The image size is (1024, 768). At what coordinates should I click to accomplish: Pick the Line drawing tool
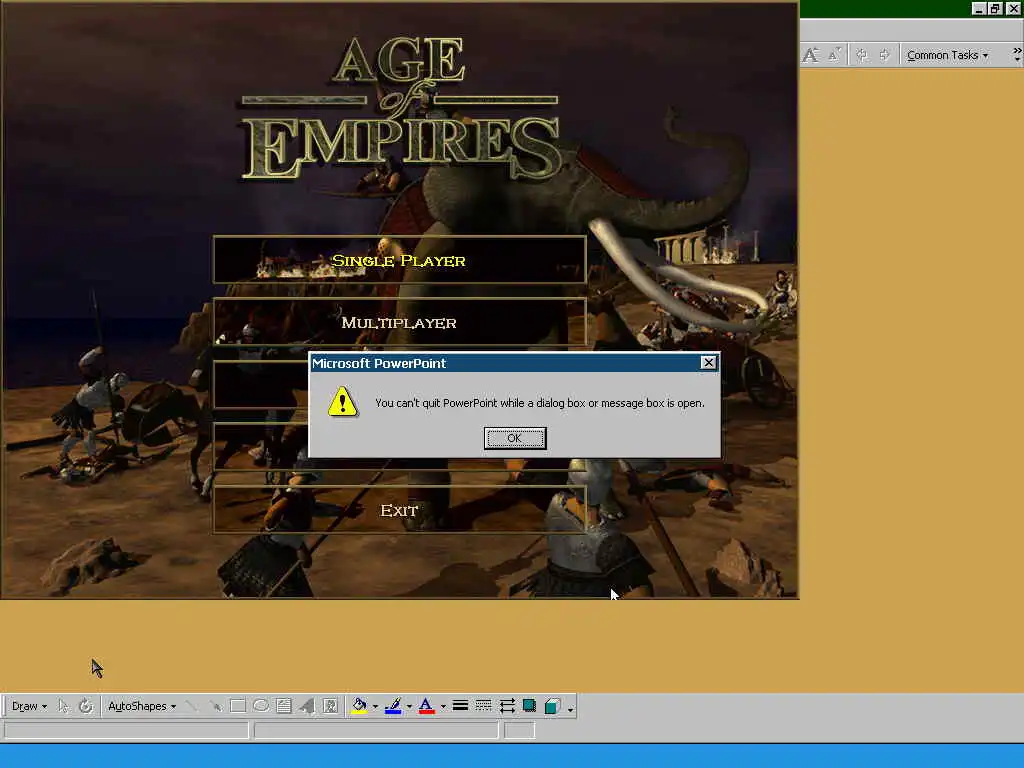tap(192, 706)
